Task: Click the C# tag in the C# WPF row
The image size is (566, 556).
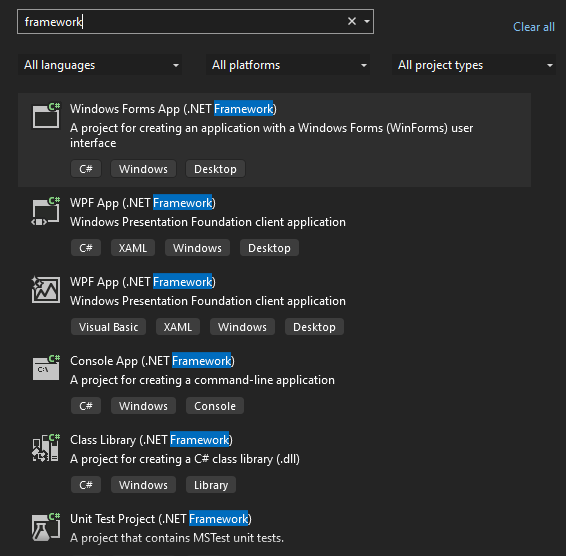Action: coord(86,248)
